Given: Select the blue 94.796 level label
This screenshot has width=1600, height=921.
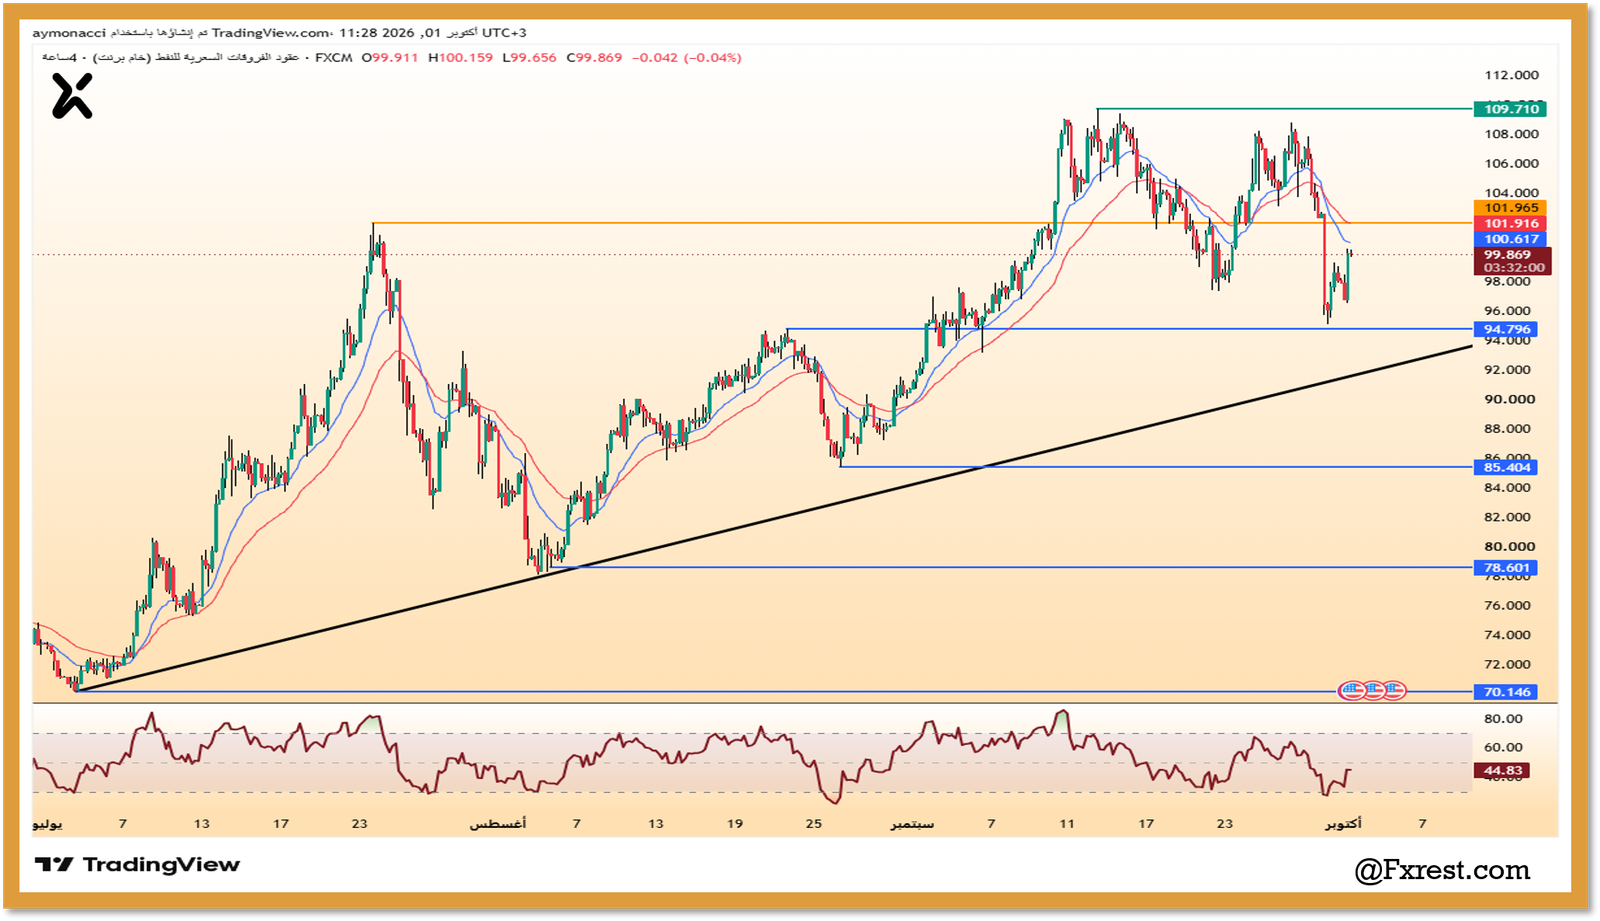Looking at the screenshot, I should [1506, 329].
